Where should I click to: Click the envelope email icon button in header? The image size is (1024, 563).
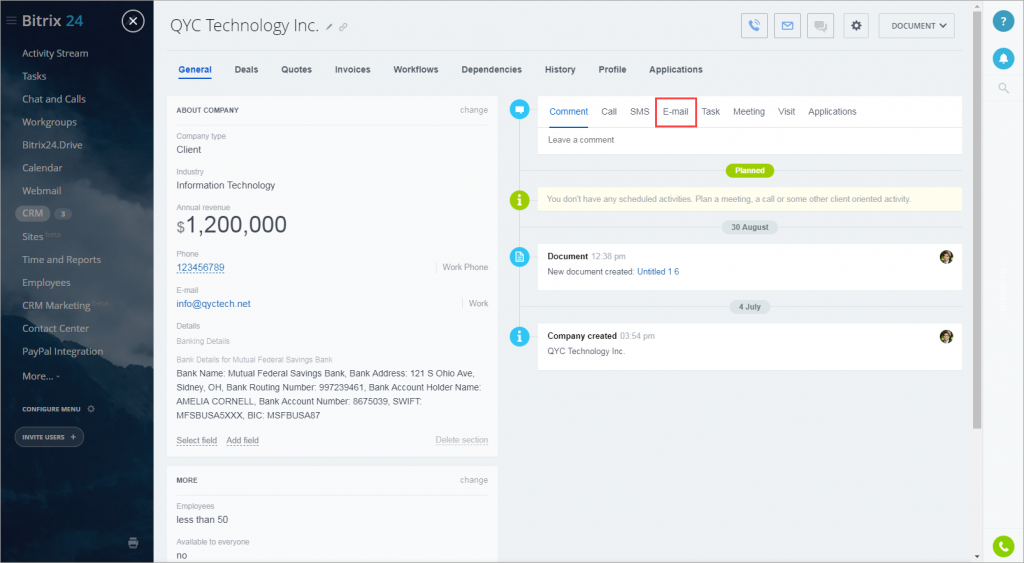coord(788,26)
